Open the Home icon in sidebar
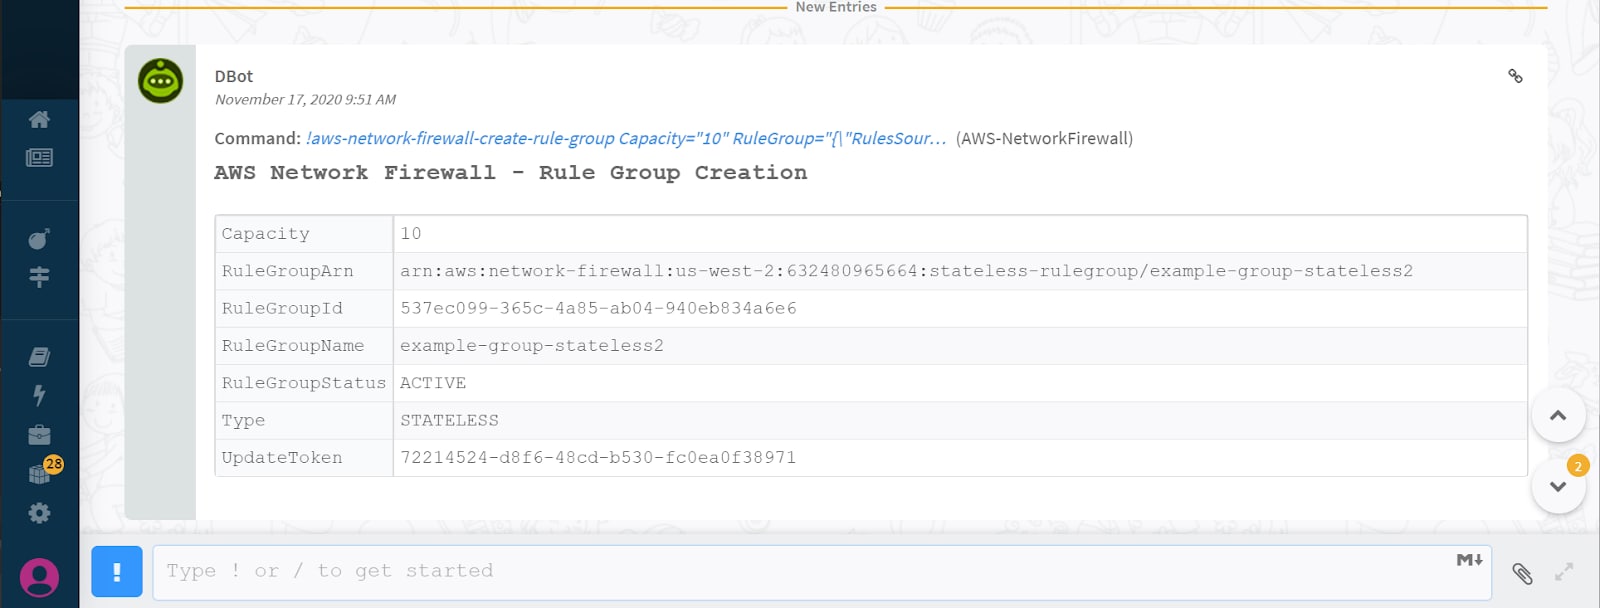The width and height of the screenshot is (1600, 608). (39, 119)
